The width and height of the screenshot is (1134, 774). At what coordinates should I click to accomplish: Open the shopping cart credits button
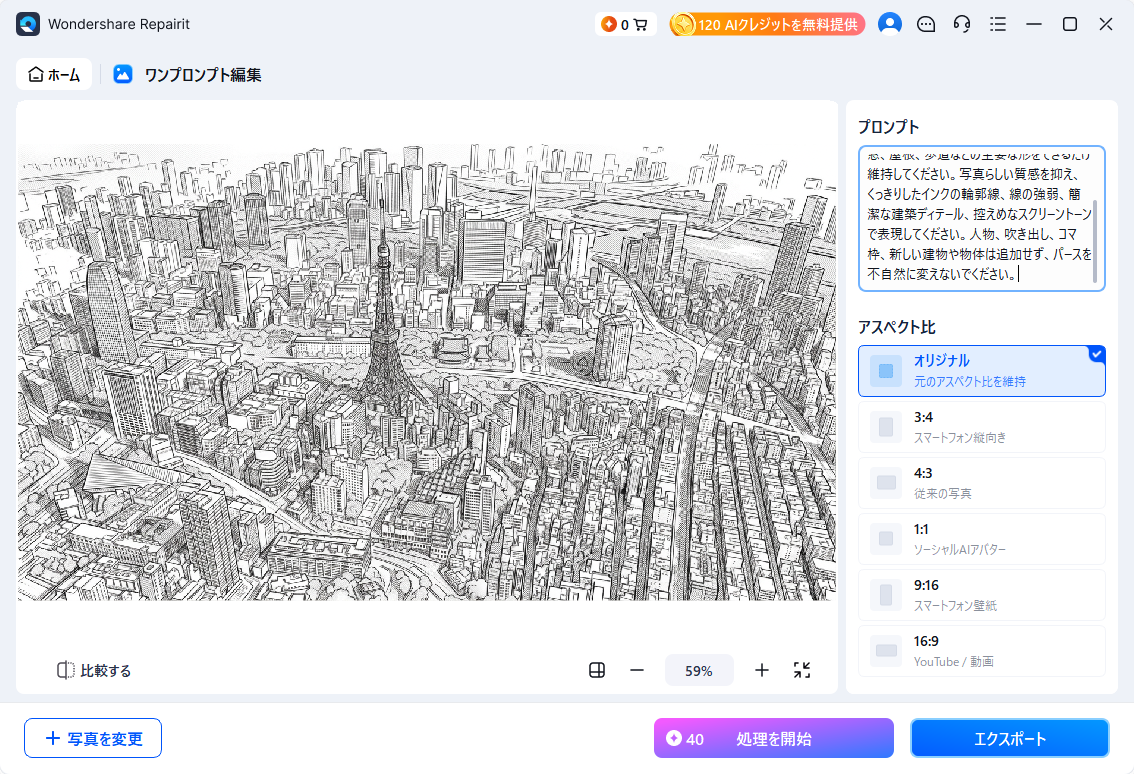626,24
